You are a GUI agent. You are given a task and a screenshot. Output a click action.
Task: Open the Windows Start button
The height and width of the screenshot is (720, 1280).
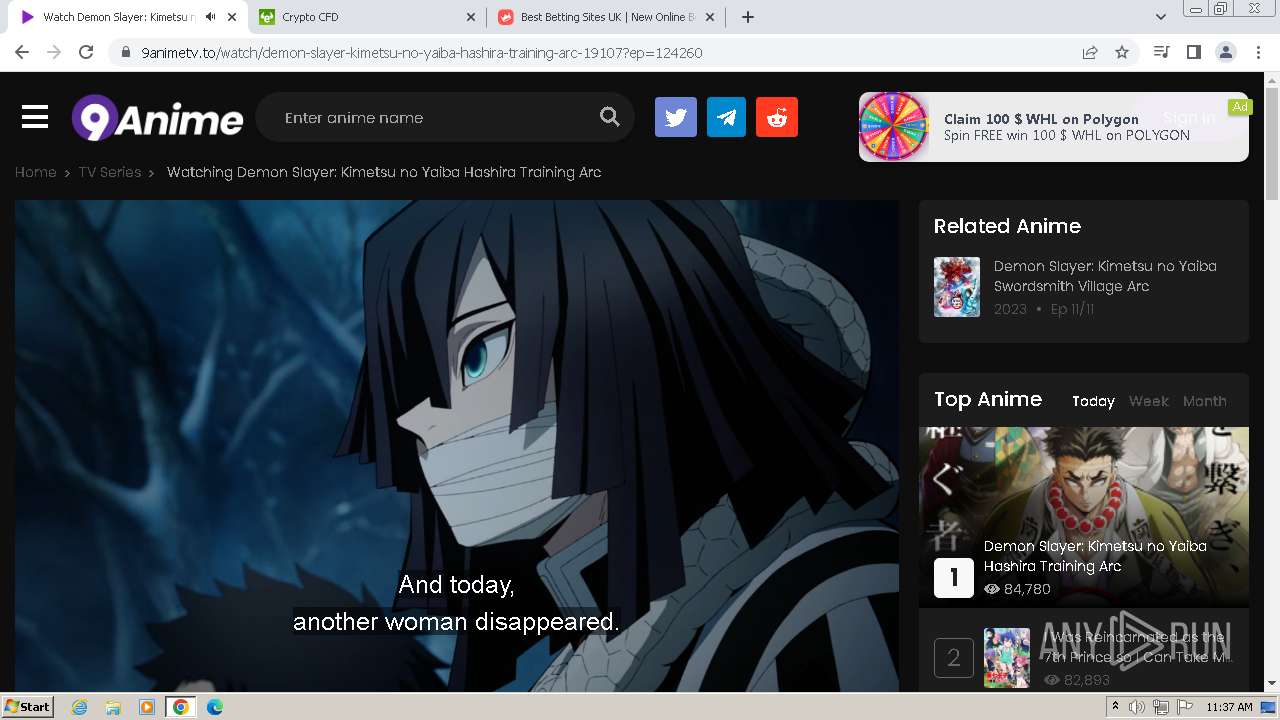pos(28,707)
